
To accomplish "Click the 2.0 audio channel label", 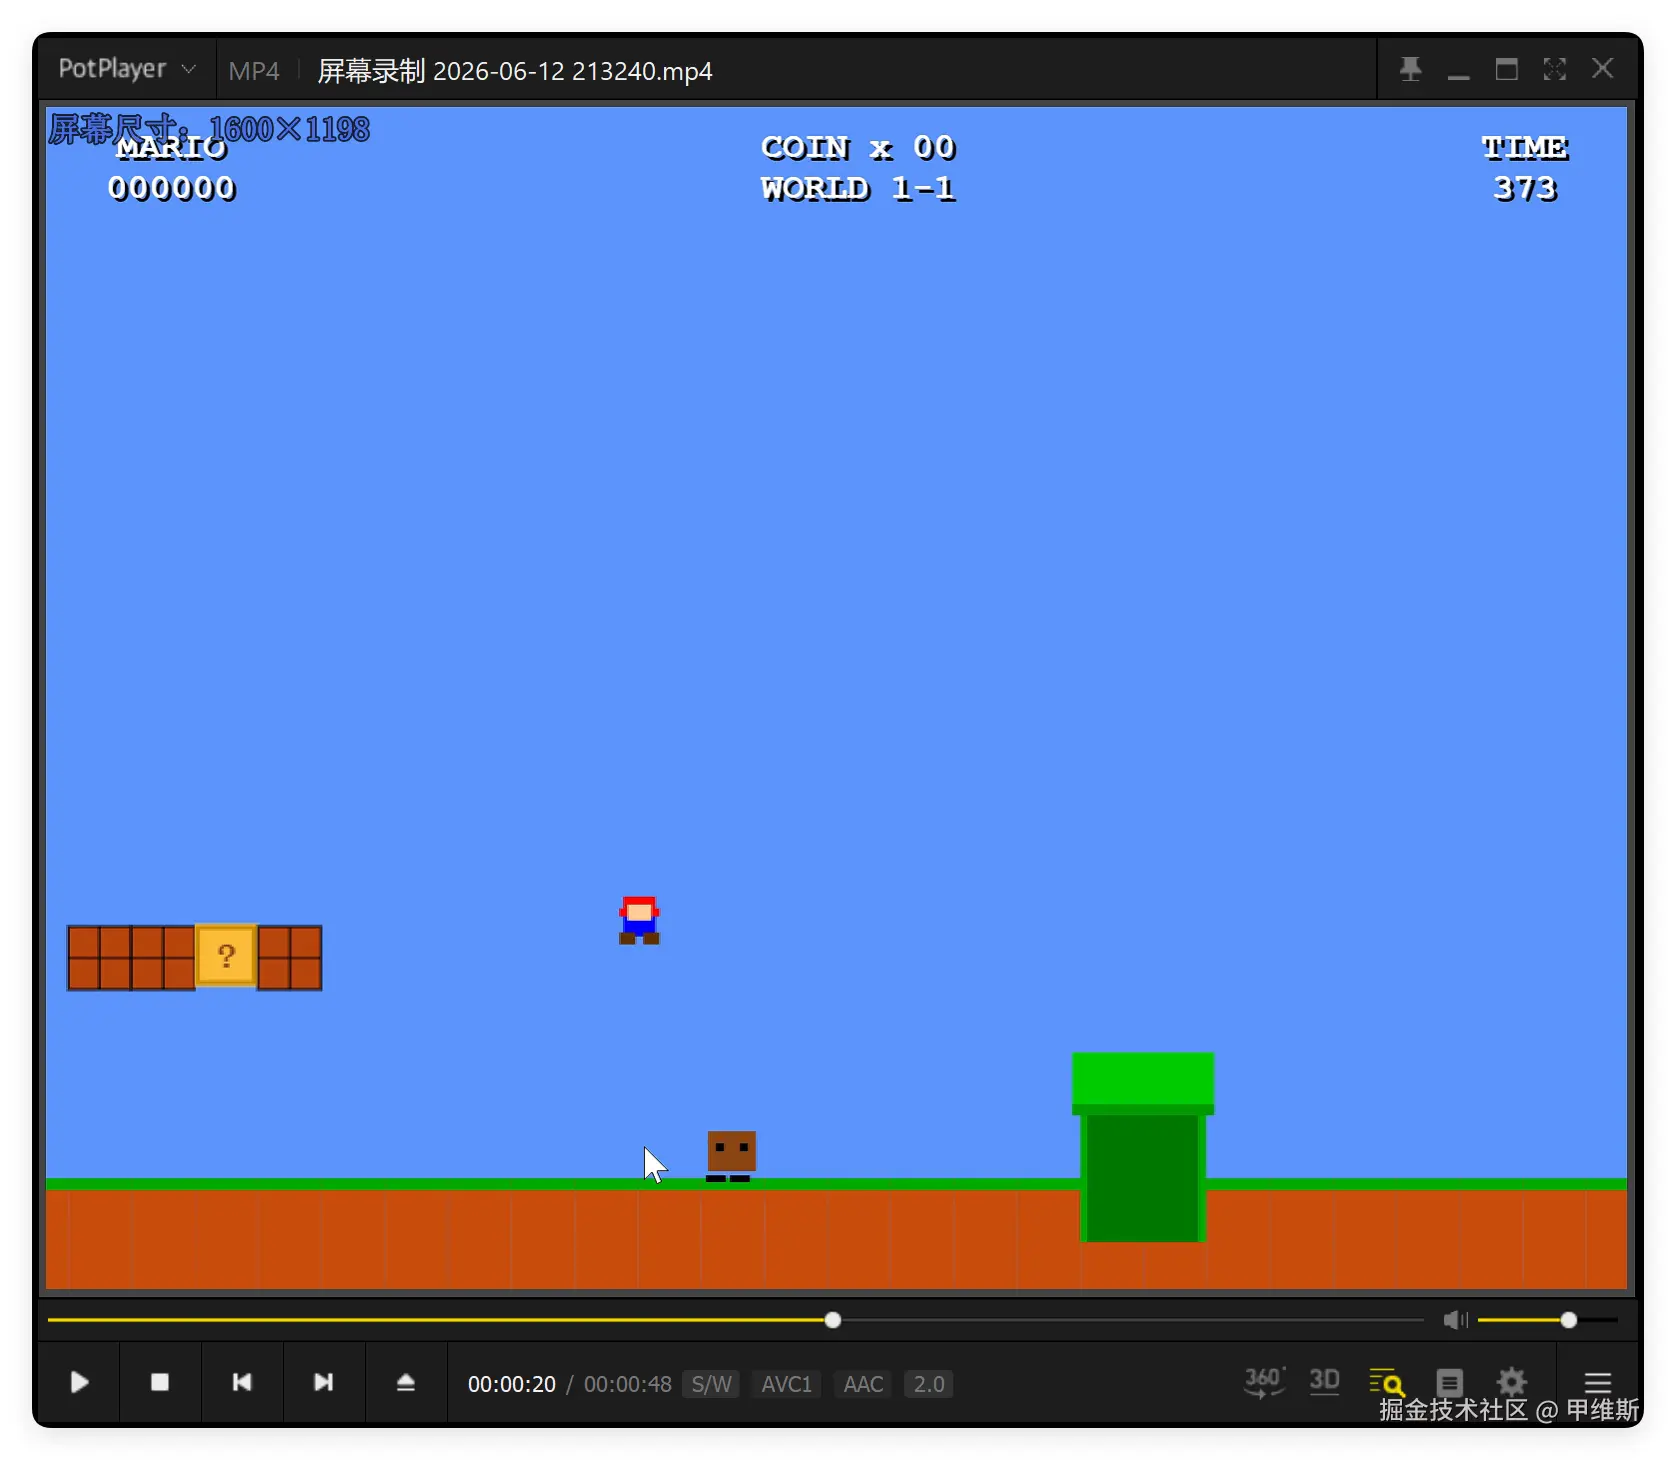I will 928,1384.
